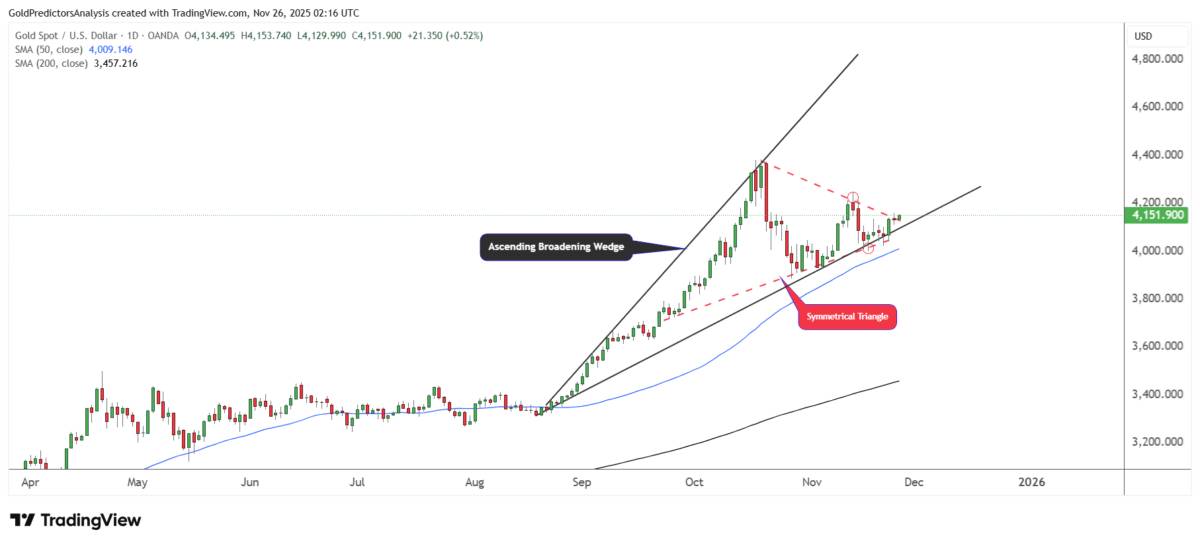The height and width of the screenshot is (545, 1200).
Task: Click the Gold Spot / U.S. Dollar symbol title
Action: coord(67,35)
